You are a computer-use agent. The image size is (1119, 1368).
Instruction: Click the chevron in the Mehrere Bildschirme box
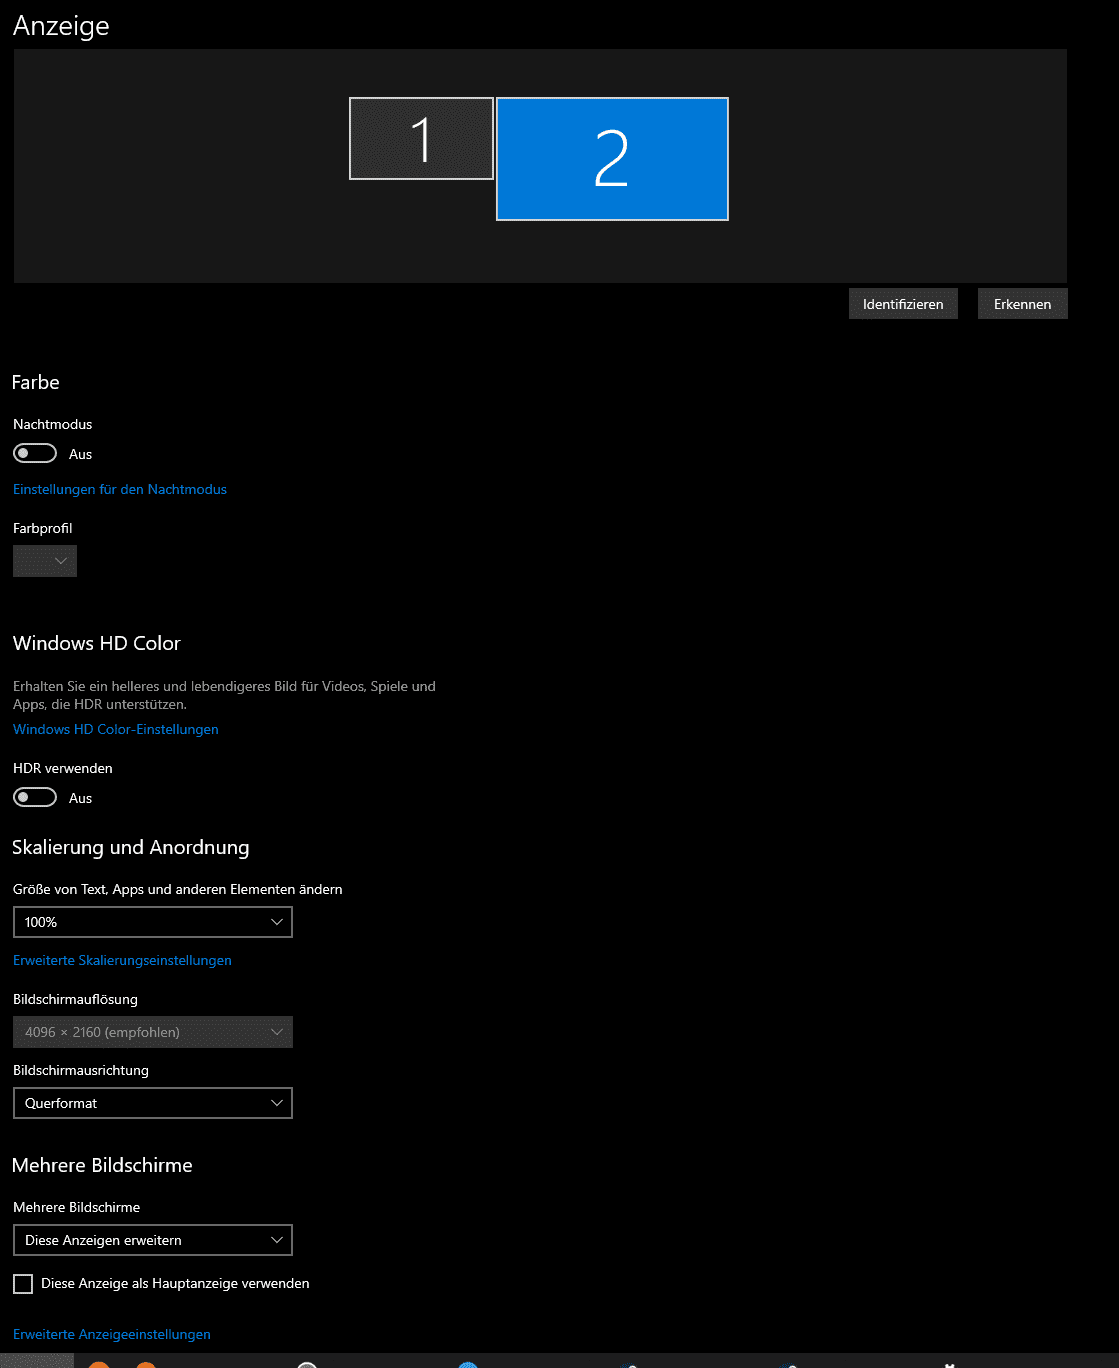277,1240
